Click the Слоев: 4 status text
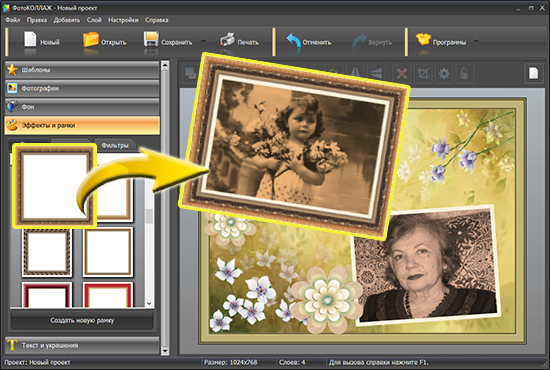The height and width of the screenshot is (370, 550). (x=292, y=362)
